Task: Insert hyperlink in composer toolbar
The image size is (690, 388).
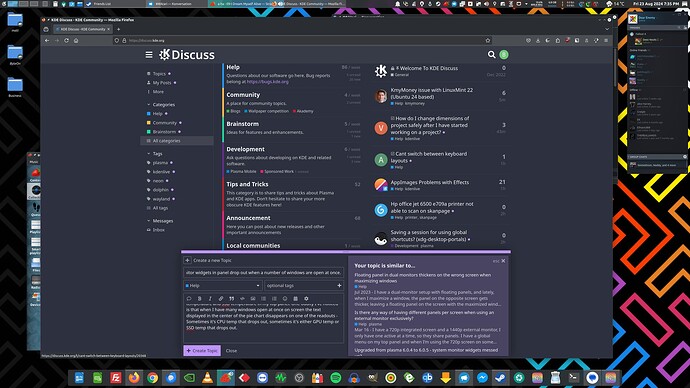Action: click(221, 299)
